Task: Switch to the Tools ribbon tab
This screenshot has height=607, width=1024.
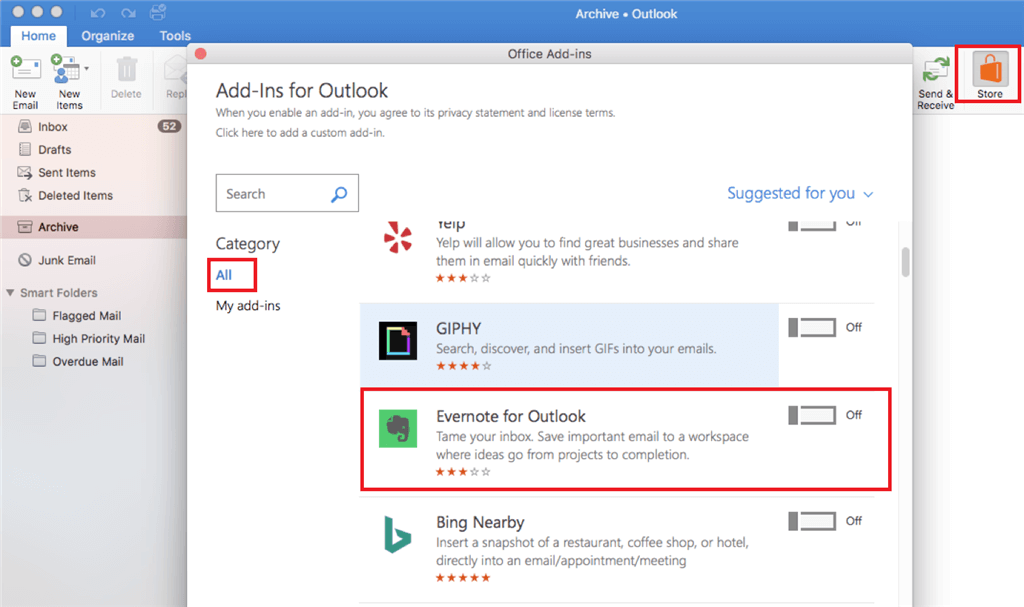Action: 175,36
